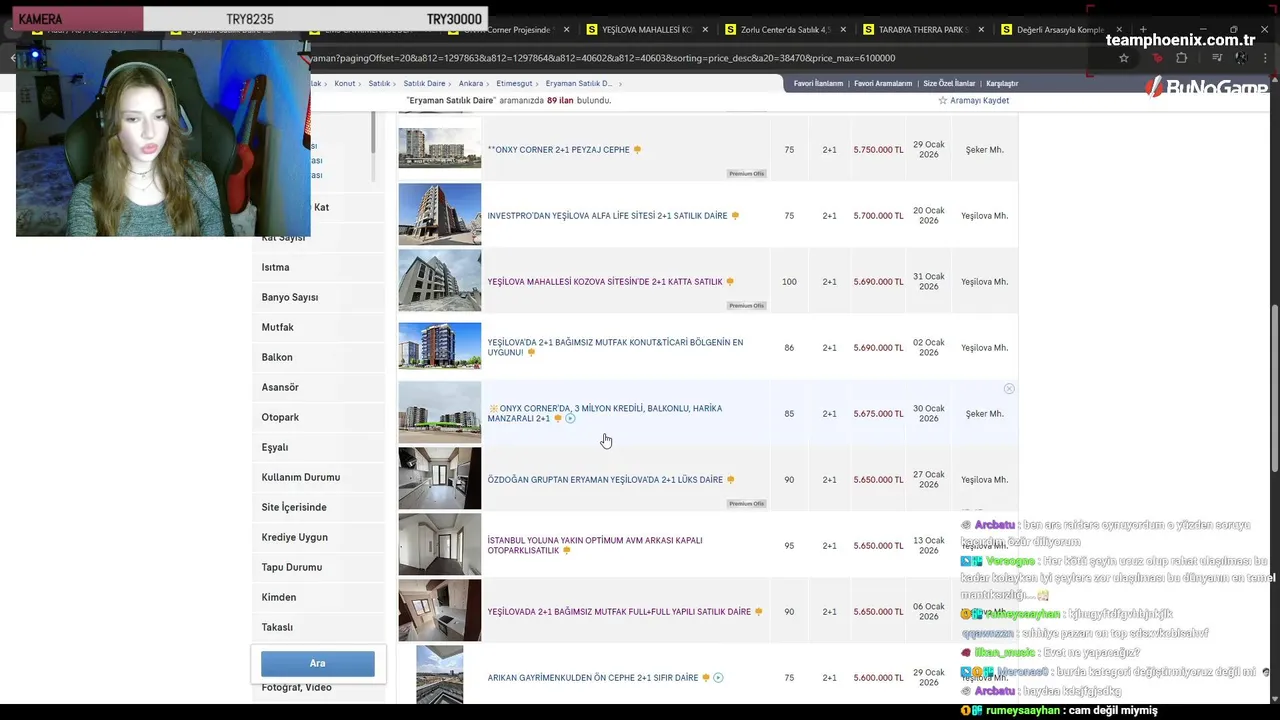Image resolution: width=1280 pixels, height=720 pixels.
Task: Click pin icon beside YEŞİLOVA'DA 2+1 BAĞIMSIZ MUTFAK
Action: (x=531, y=353)
